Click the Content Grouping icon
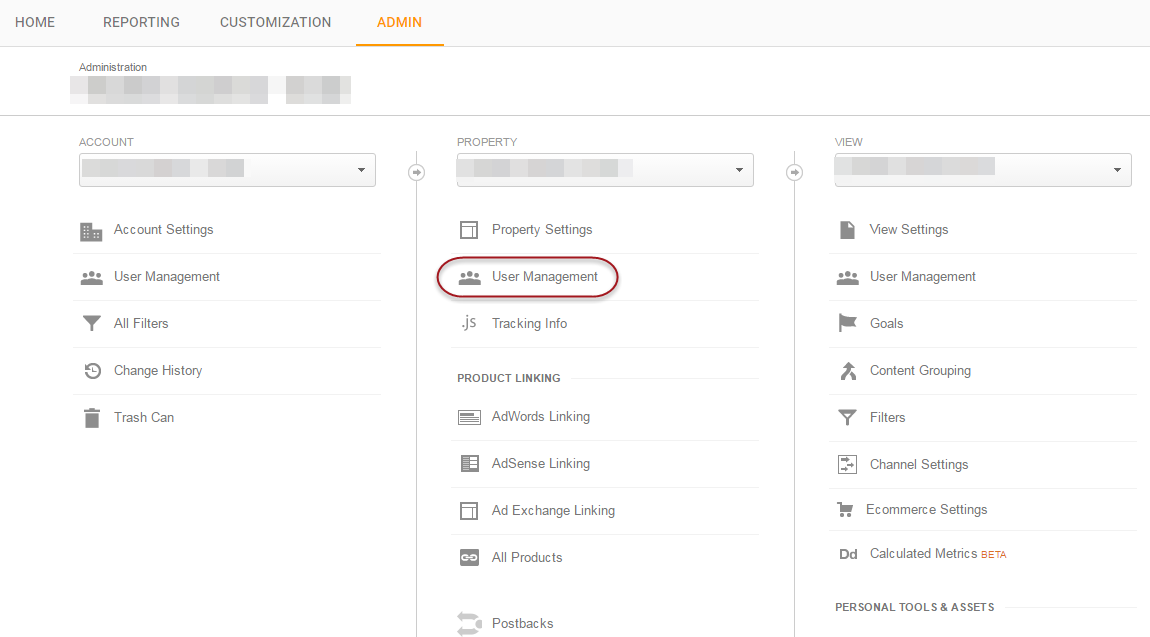 click(847, 371)
